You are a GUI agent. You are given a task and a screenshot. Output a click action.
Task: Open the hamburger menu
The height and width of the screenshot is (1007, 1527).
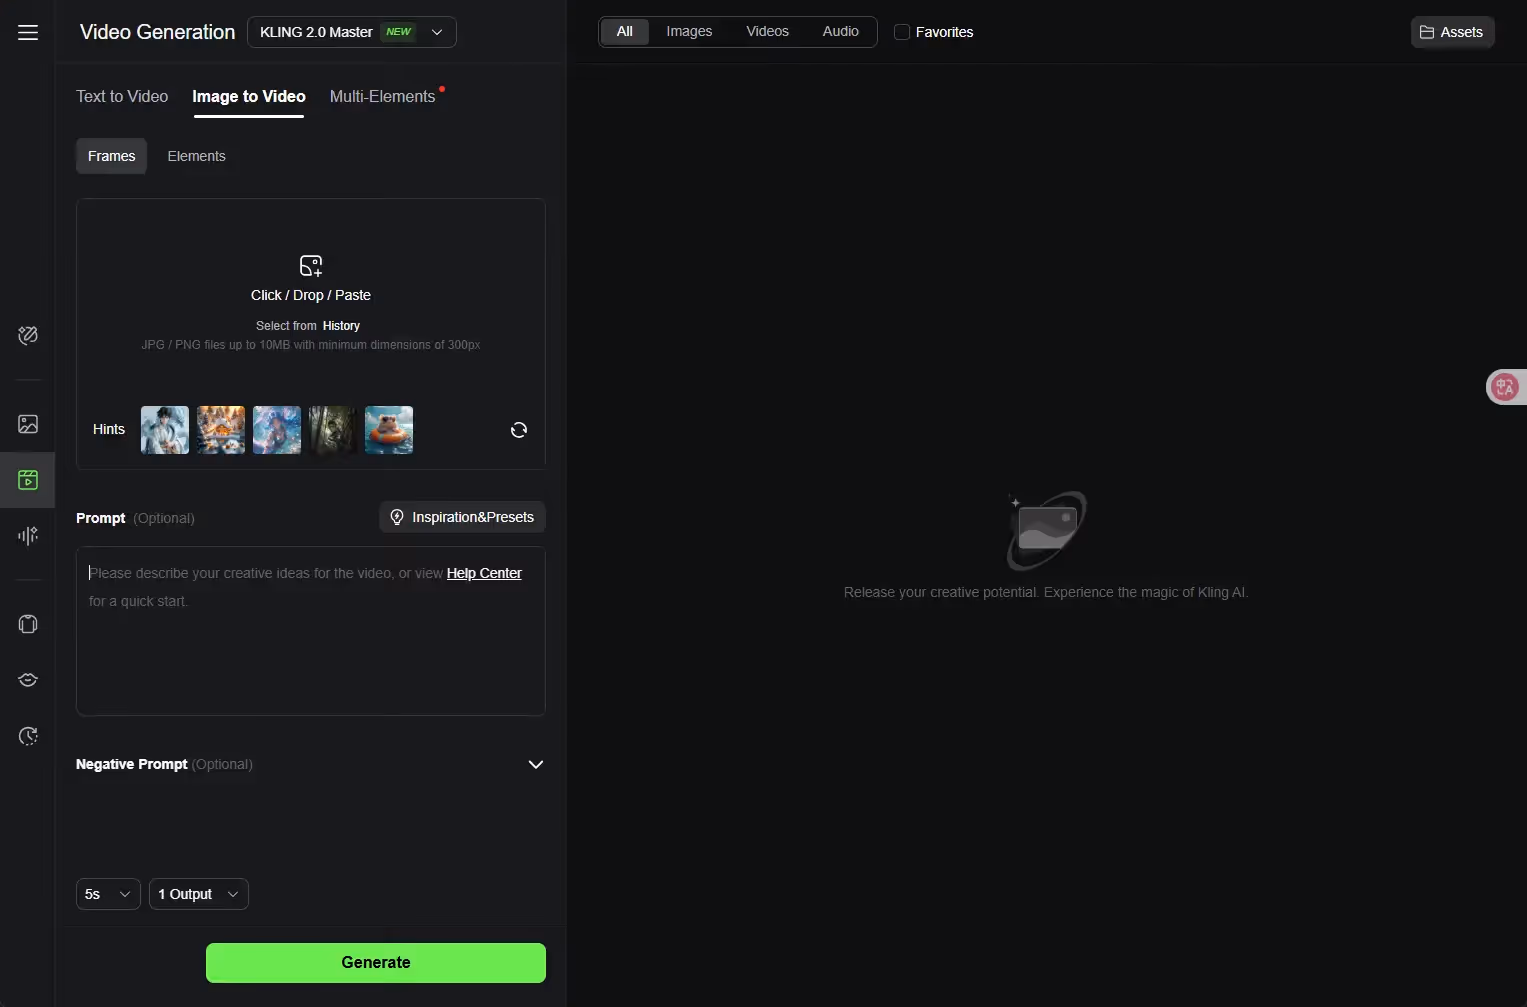coord(28,32)
